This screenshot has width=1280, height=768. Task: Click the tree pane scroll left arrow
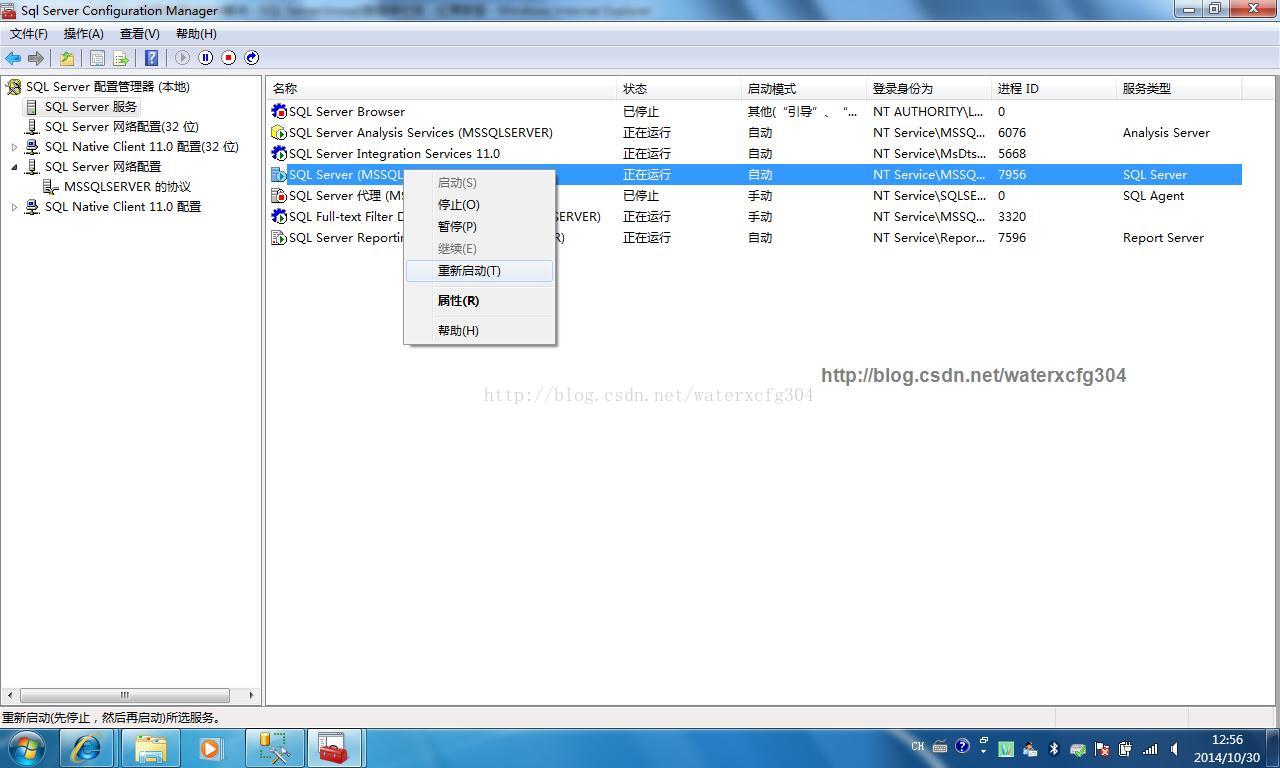(x=10, y=695)
